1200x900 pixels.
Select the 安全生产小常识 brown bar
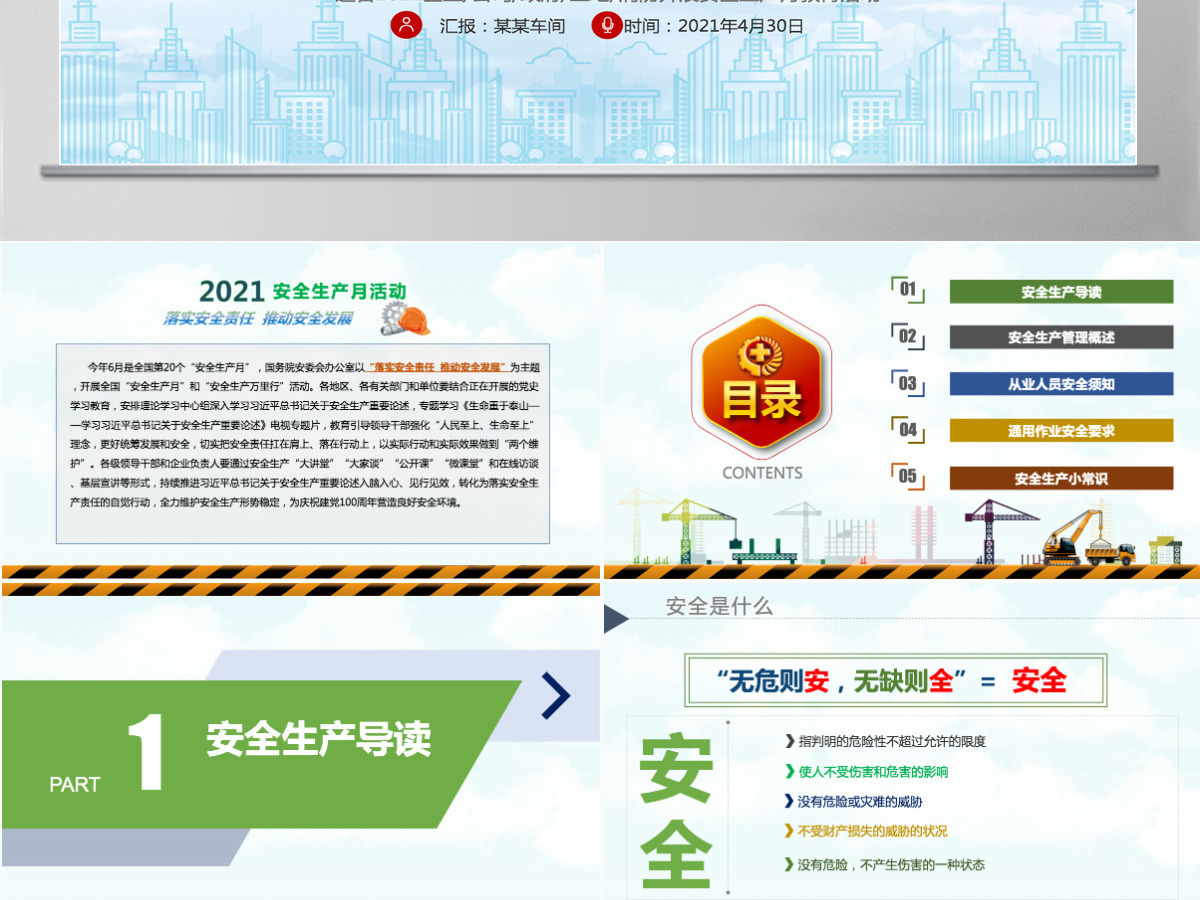[x=1061, y=478]
